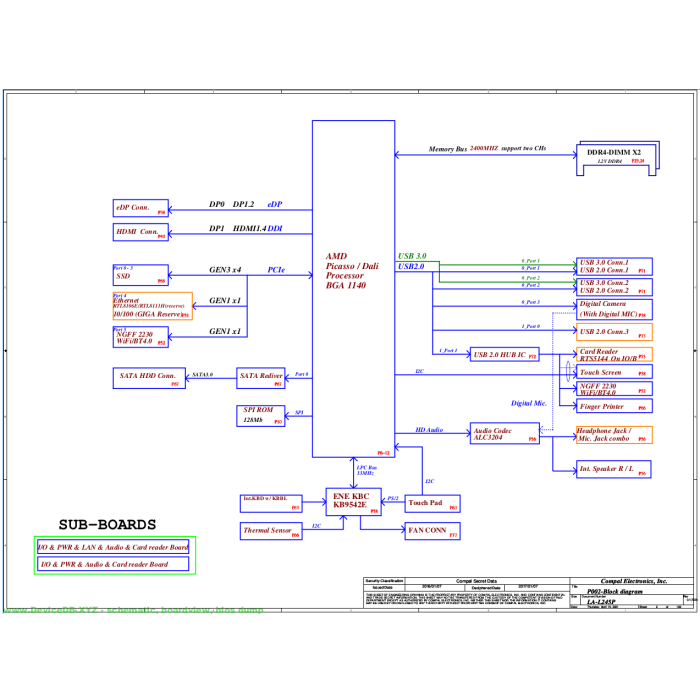Viewport: 700px width, 700px height.
Task: Select the Card Reader RTS5144 box
Action: click(614, 354)
